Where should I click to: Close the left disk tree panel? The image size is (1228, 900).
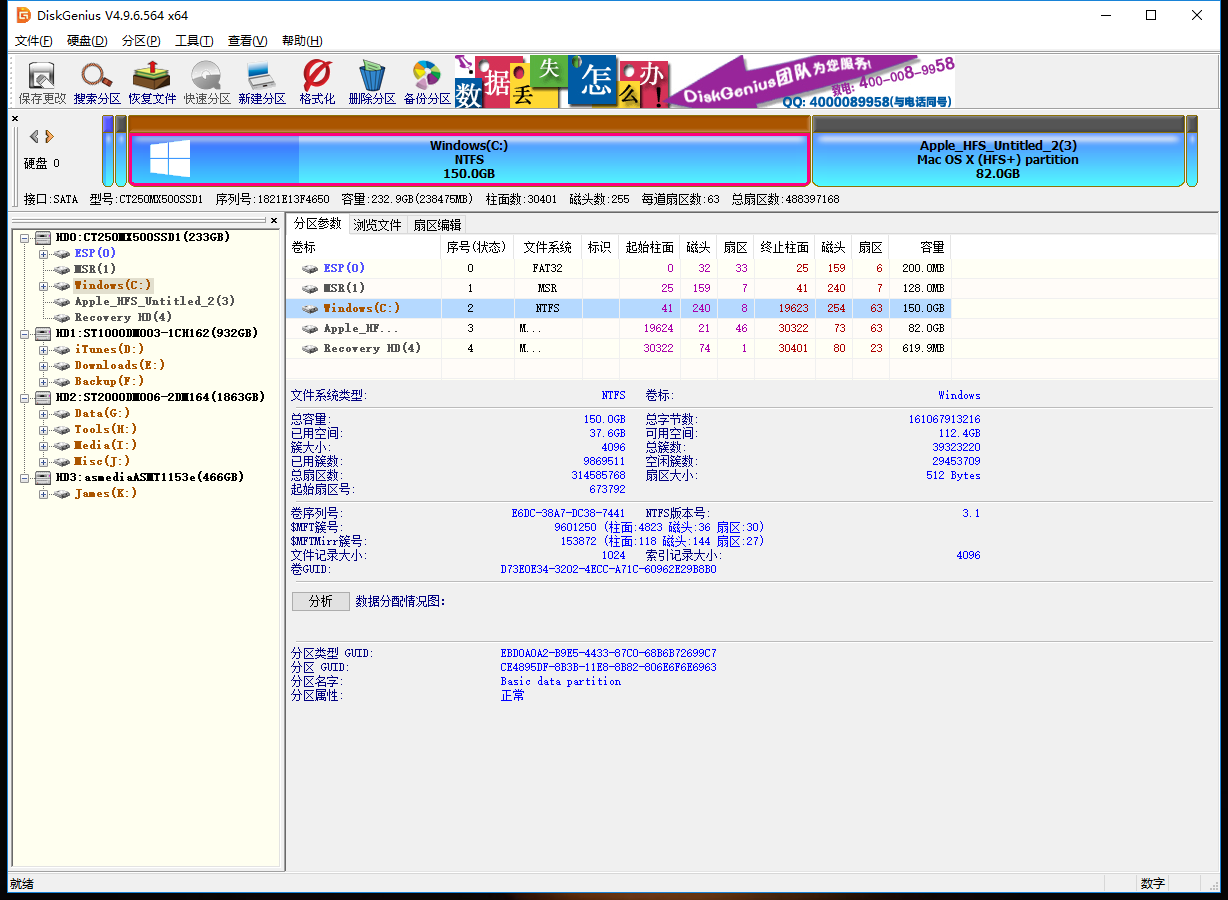point(274,220)
